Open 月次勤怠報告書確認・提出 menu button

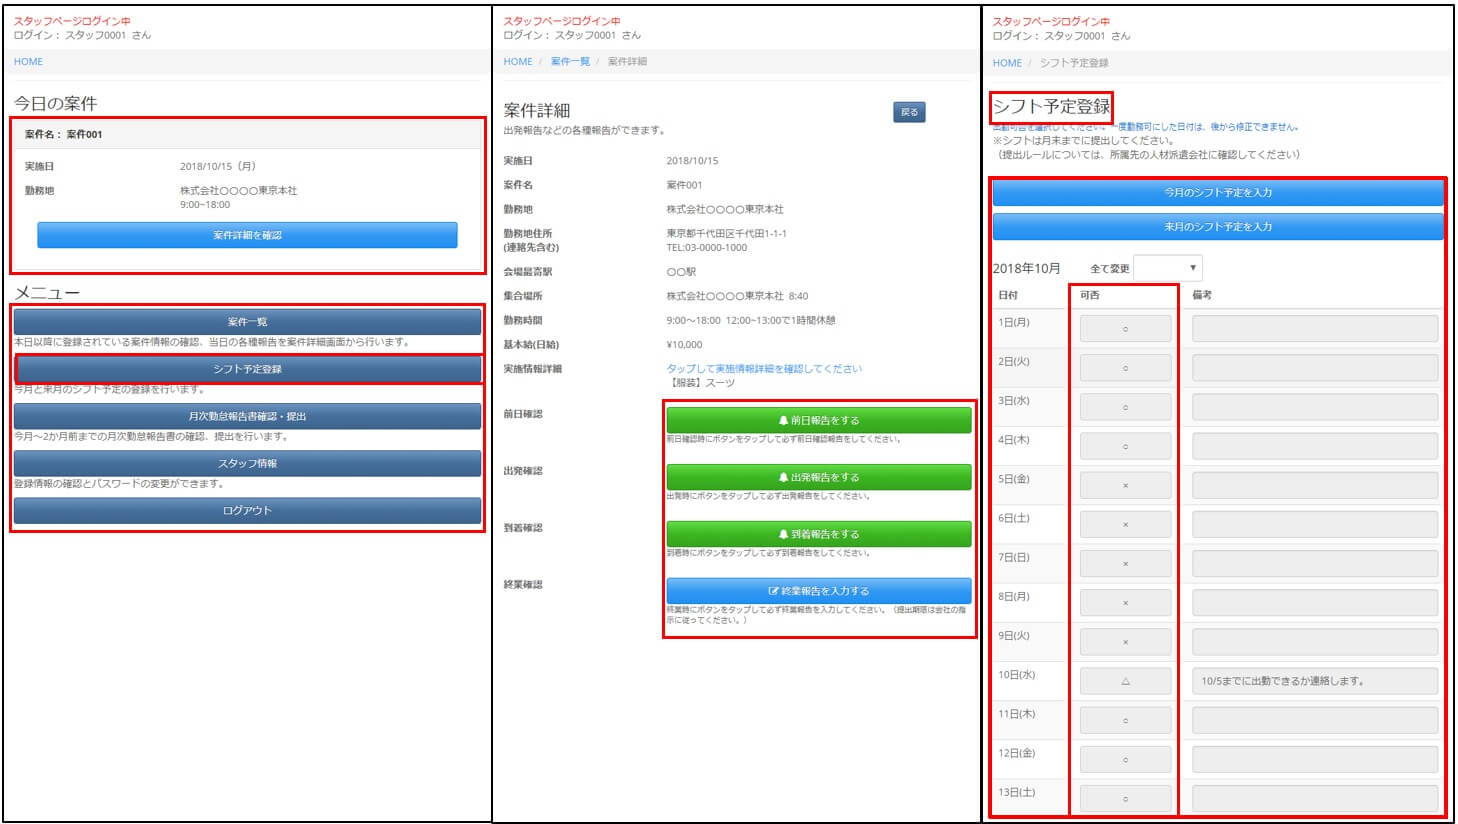(x=247, y=416)
